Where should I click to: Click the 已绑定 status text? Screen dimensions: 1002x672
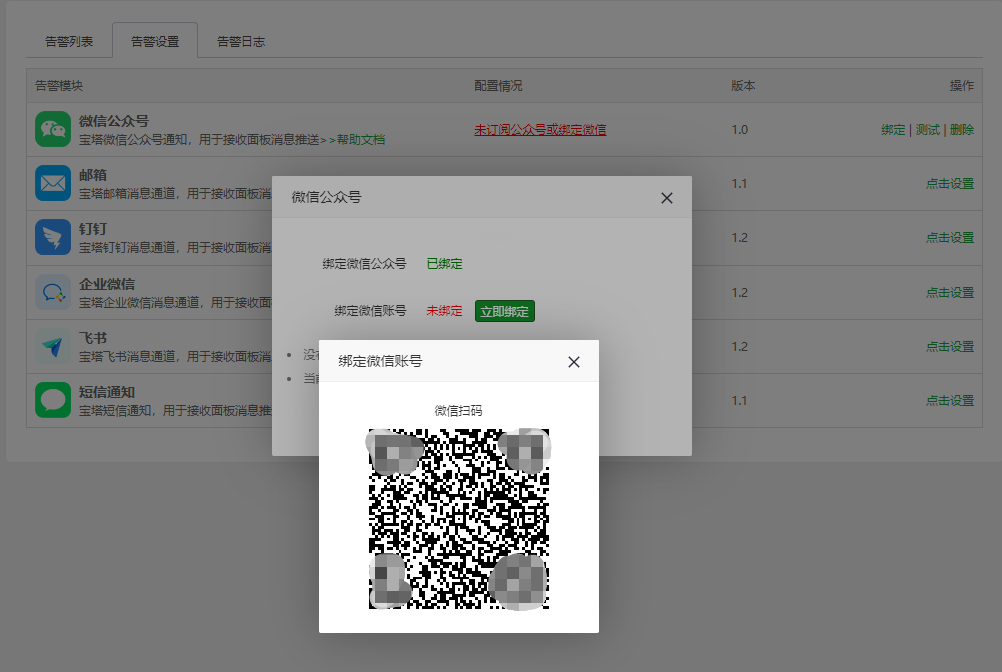444,264
